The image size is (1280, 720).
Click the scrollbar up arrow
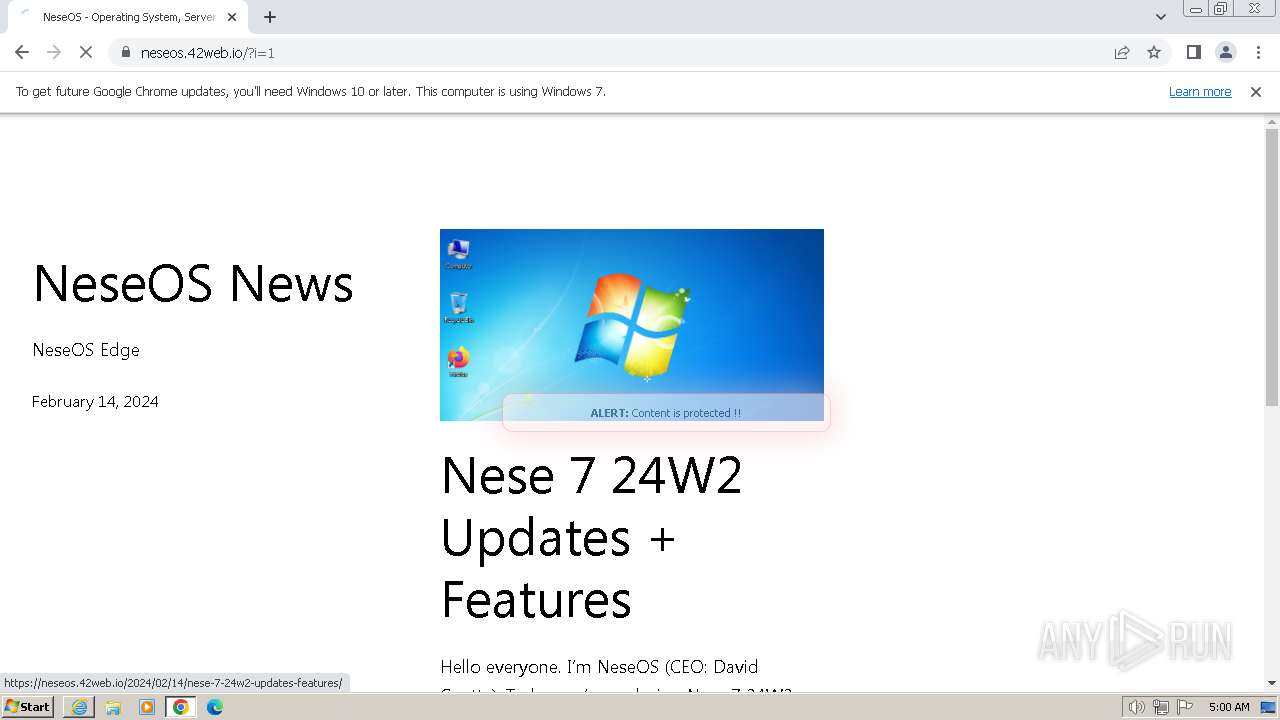pyautogui.click(x=1272, y=121)
